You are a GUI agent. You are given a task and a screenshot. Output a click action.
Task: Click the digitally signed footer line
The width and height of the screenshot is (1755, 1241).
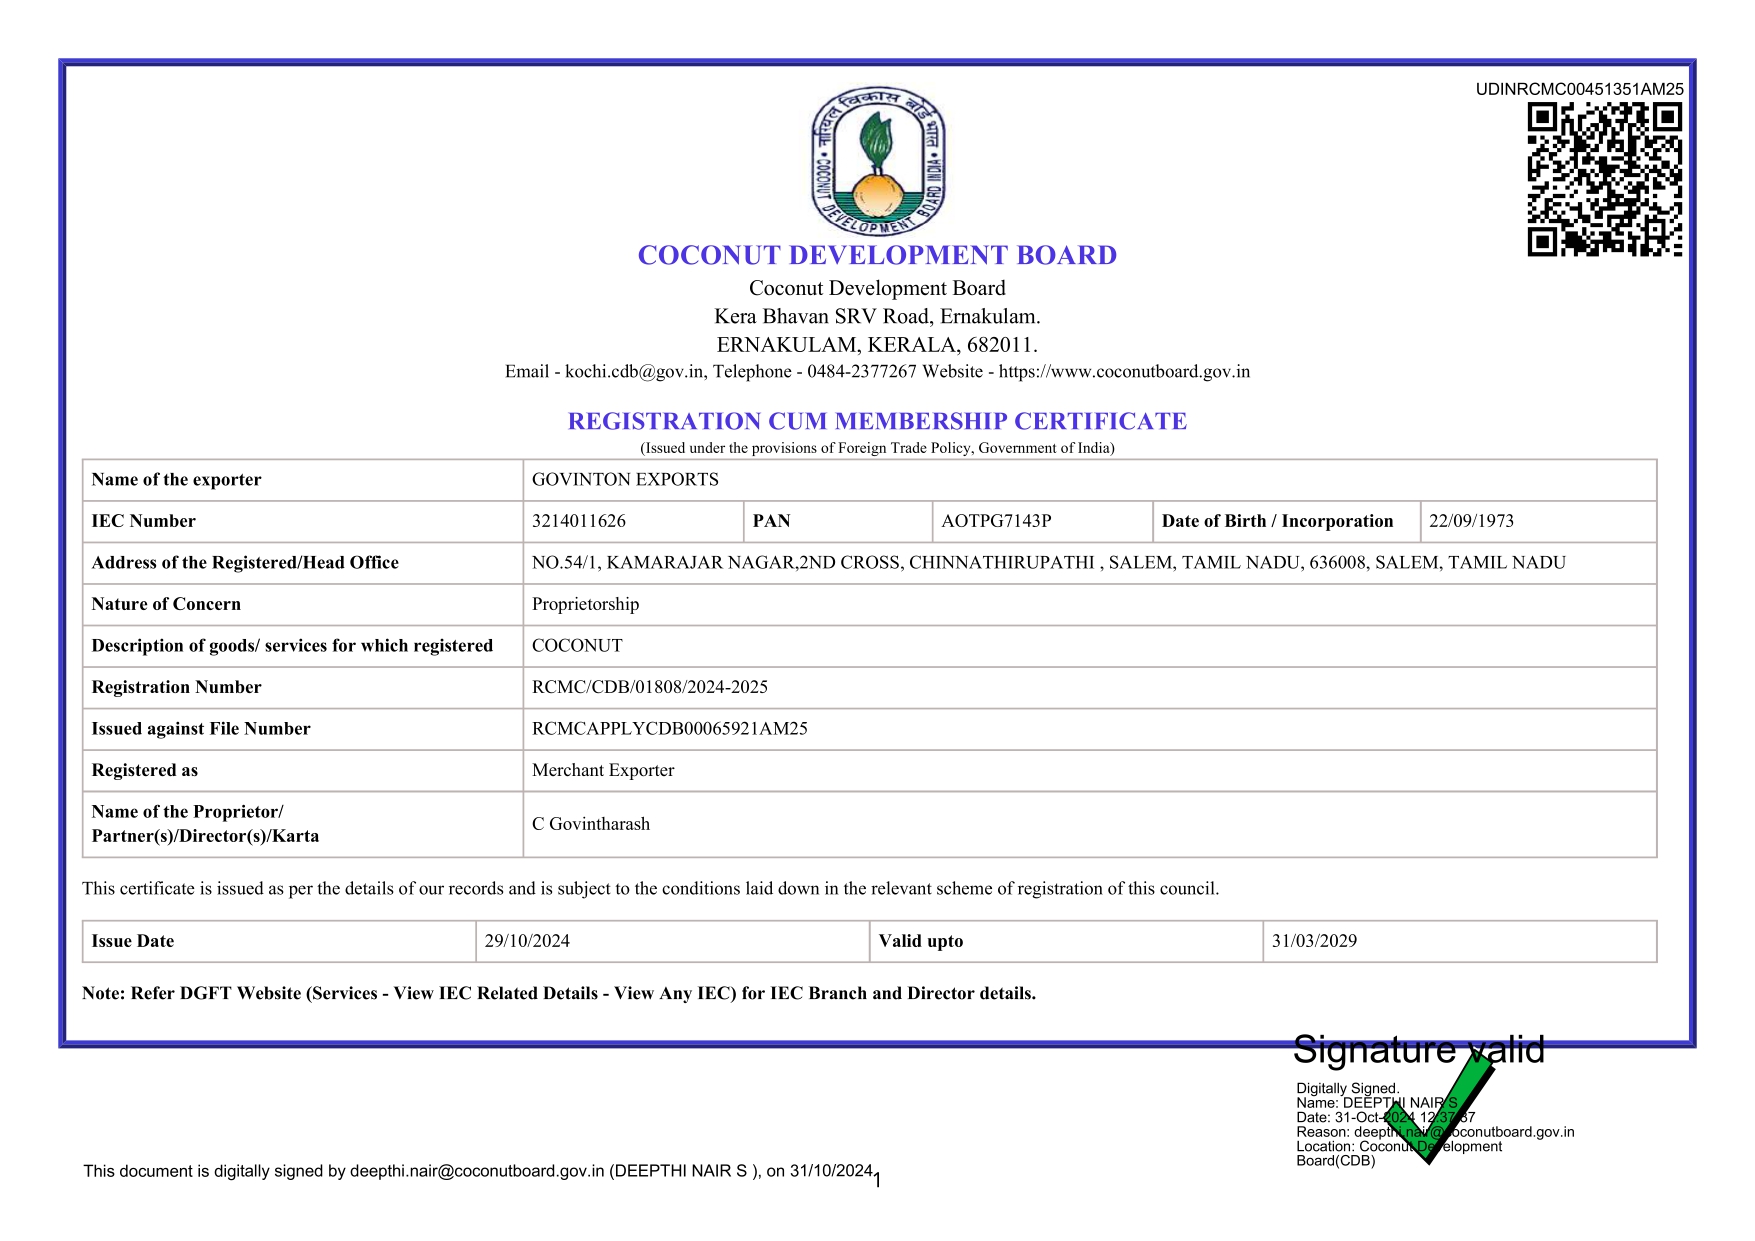(x=478, y=1171)
